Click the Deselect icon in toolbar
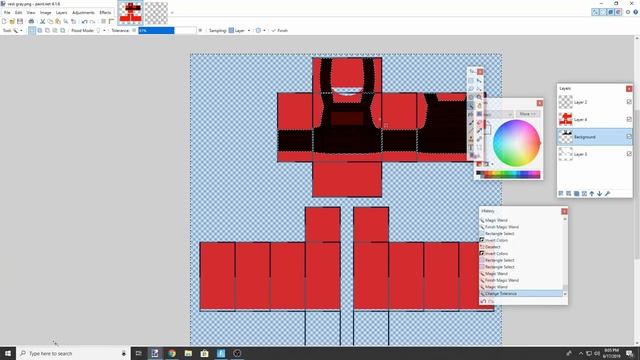This screenshot has width=640, height=360. 73,21
